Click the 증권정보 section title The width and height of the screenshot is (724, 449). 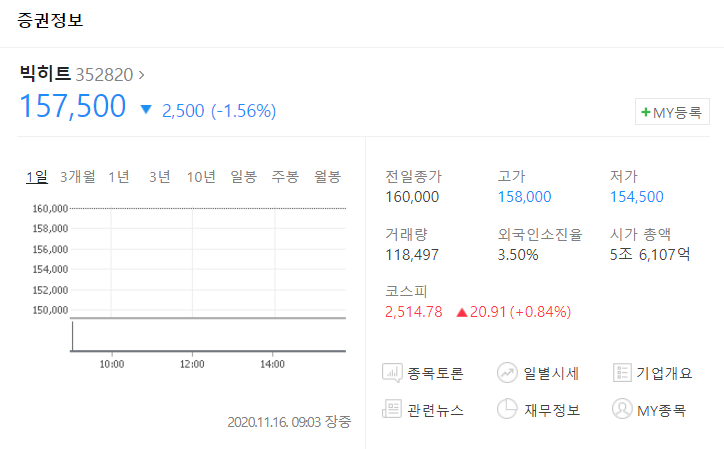[50, 20]
